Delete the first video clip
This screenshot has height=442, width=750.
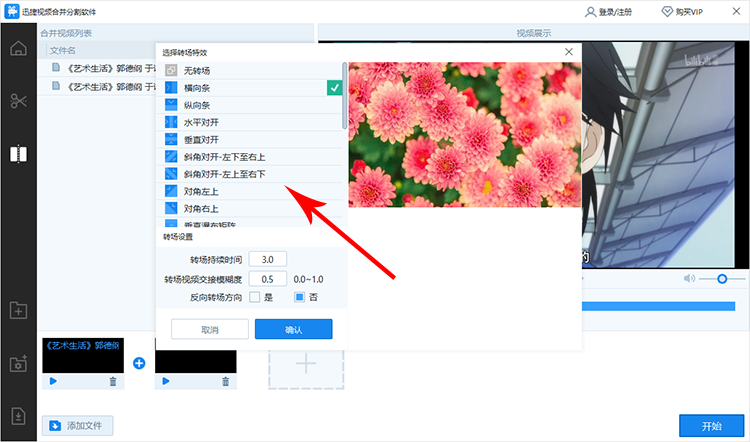[113, 381]
